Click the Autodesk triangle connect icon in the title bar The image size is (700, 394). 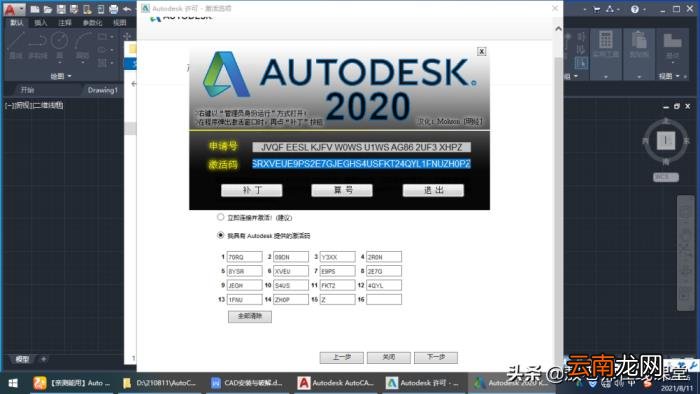[x=610, y=9]
